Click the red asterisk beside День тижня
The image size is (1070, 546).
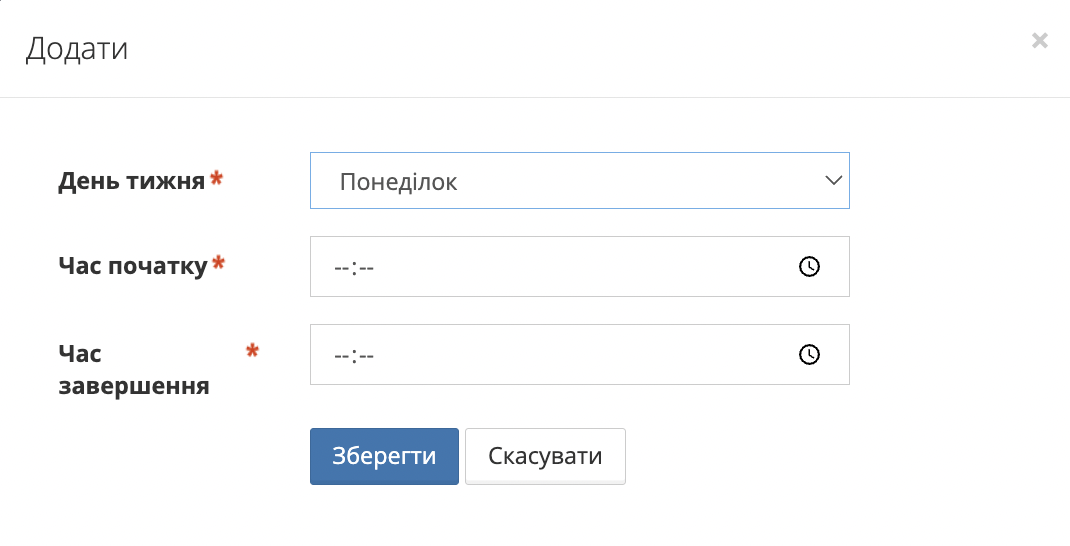click(x=217, y=180)
